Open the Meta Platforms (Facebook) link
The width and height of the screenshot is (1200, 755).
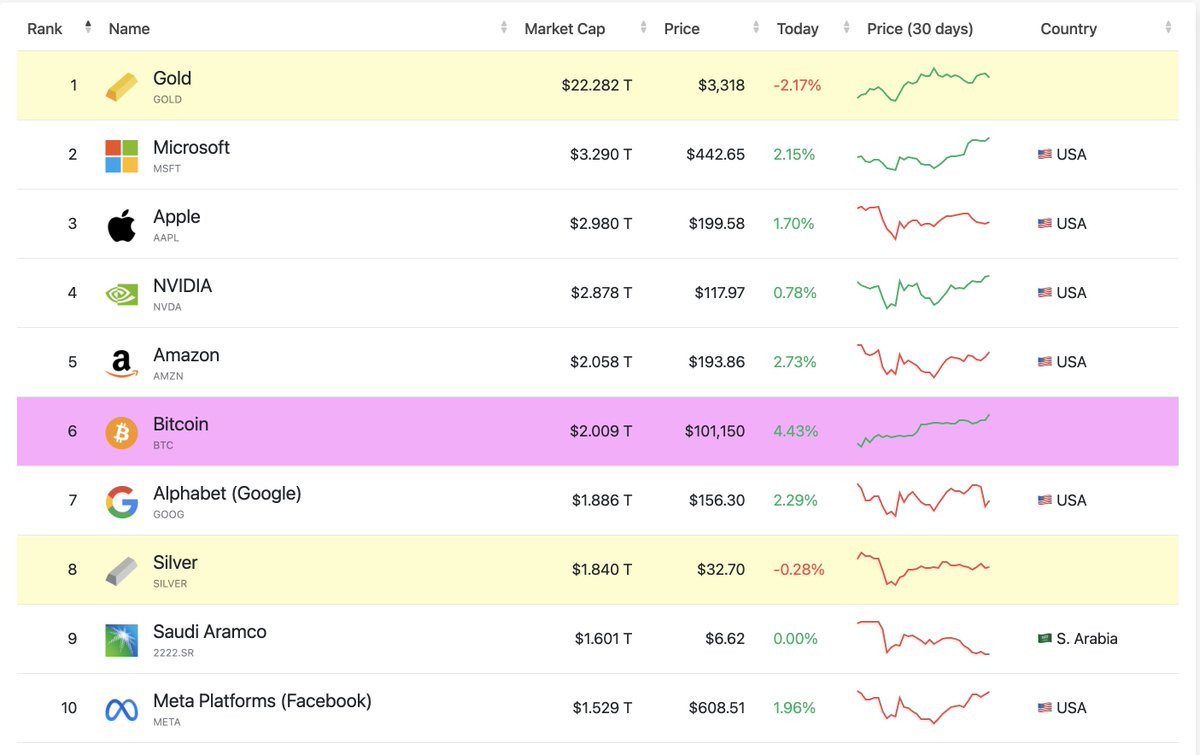(262, 701)
